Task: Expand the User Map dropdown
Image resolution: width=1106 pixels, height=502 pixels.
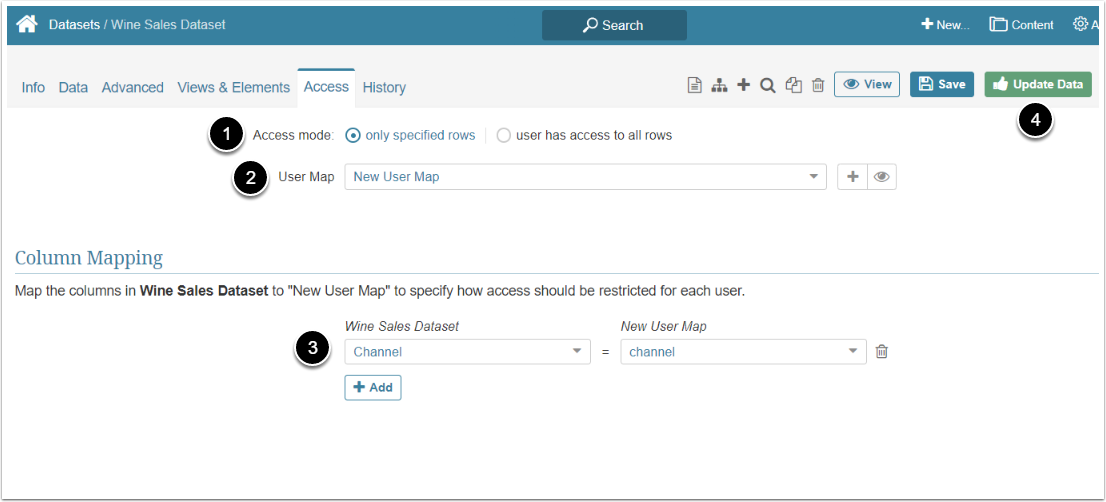Action: [585, 177]
